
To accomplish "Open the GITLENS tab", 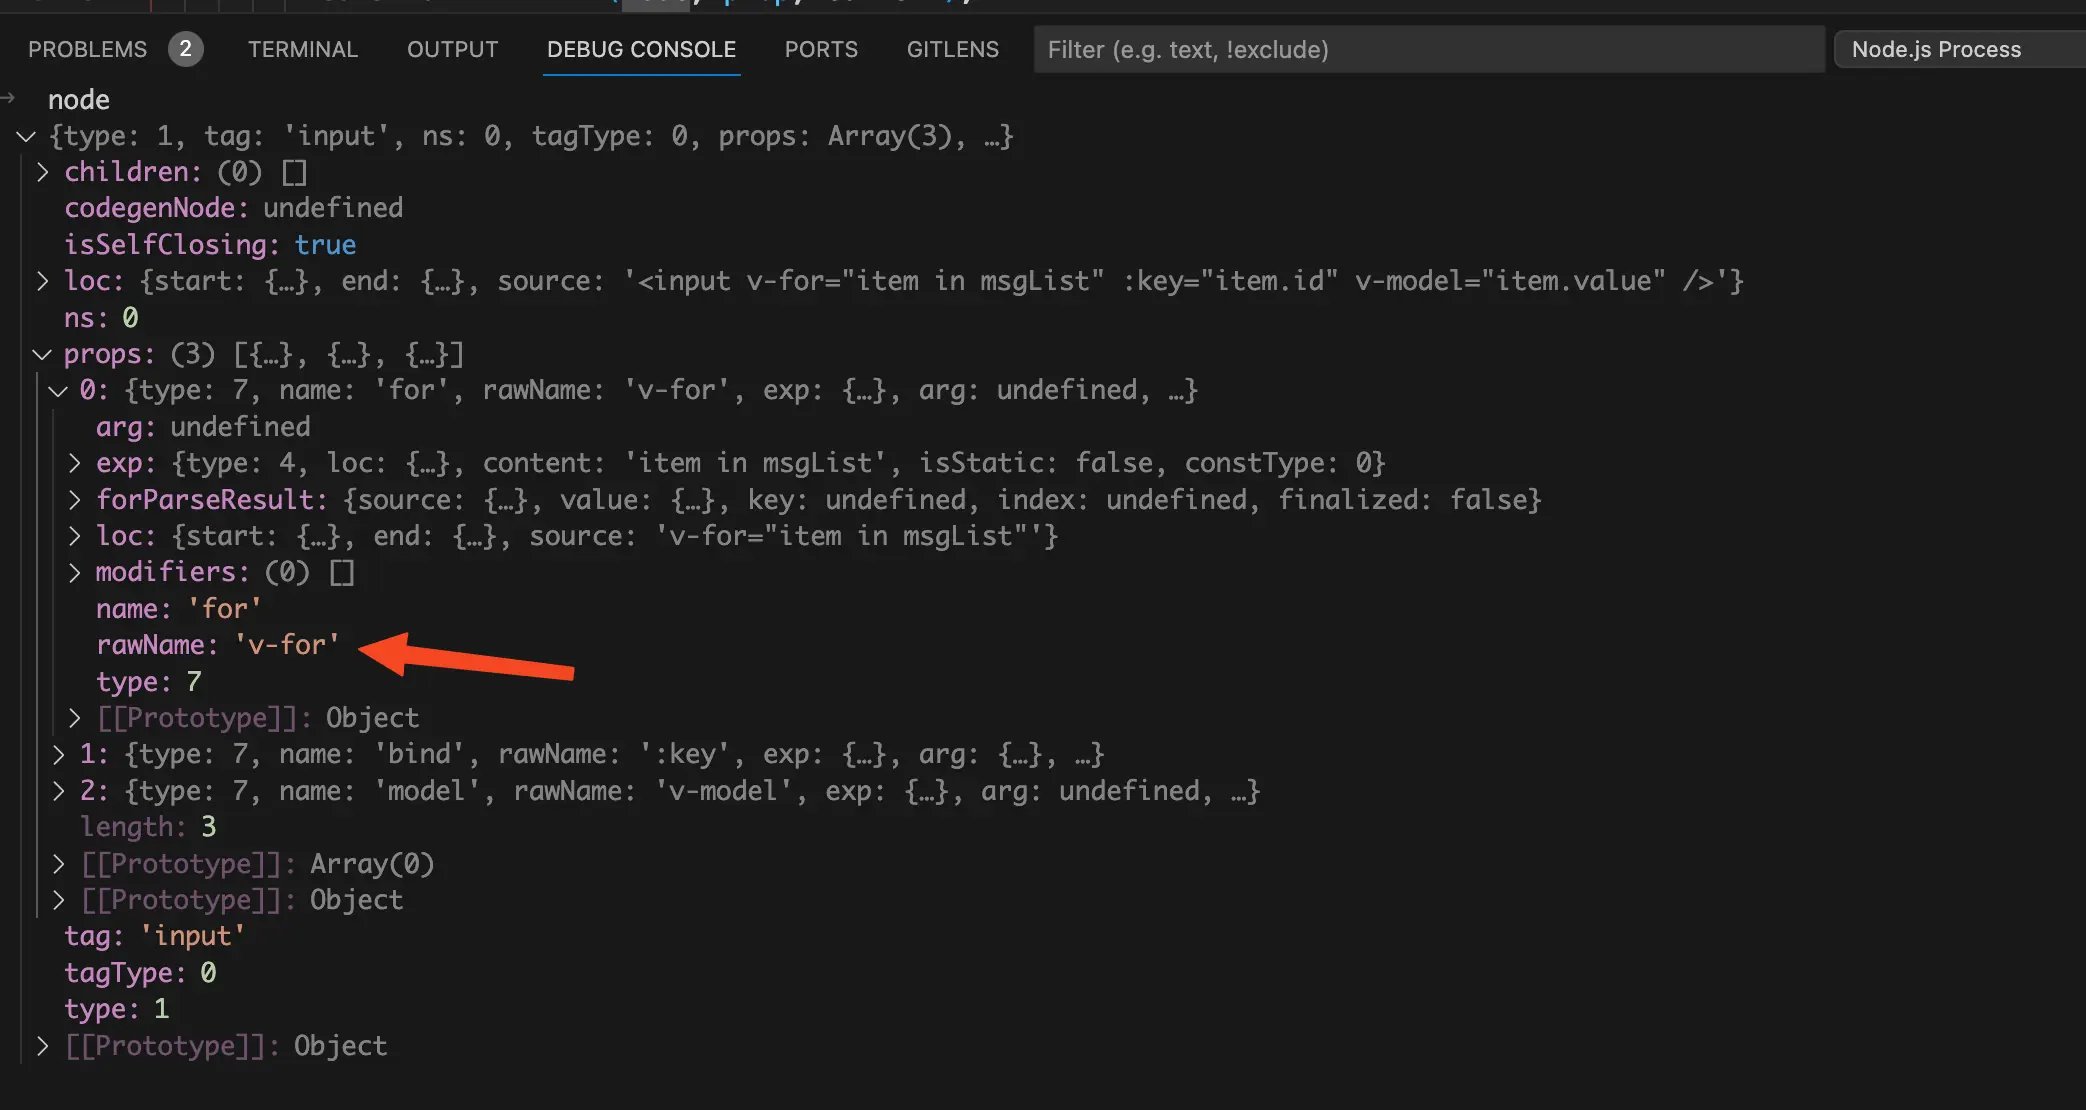I will pos(952,49).
